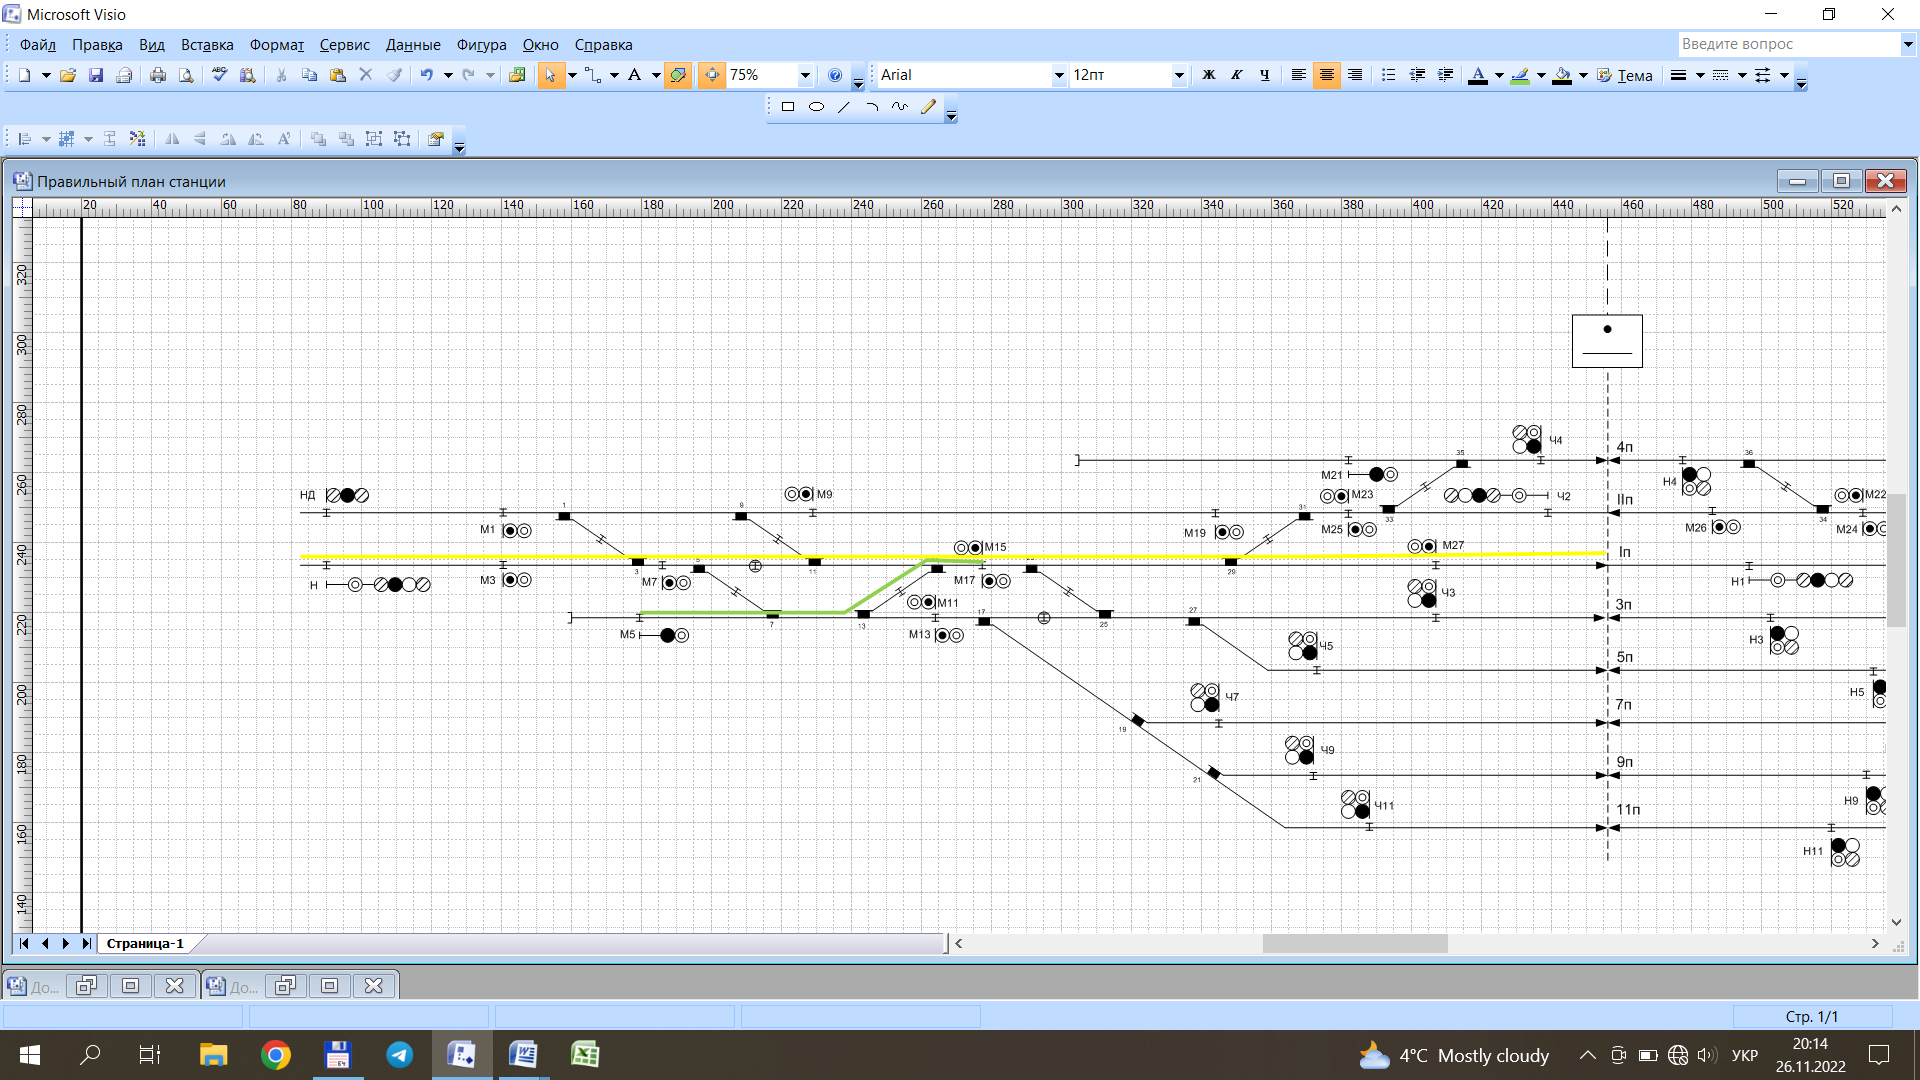Select the Arc drawing tool
Screen dimensions: 1920x1080
tap(872, 107)
